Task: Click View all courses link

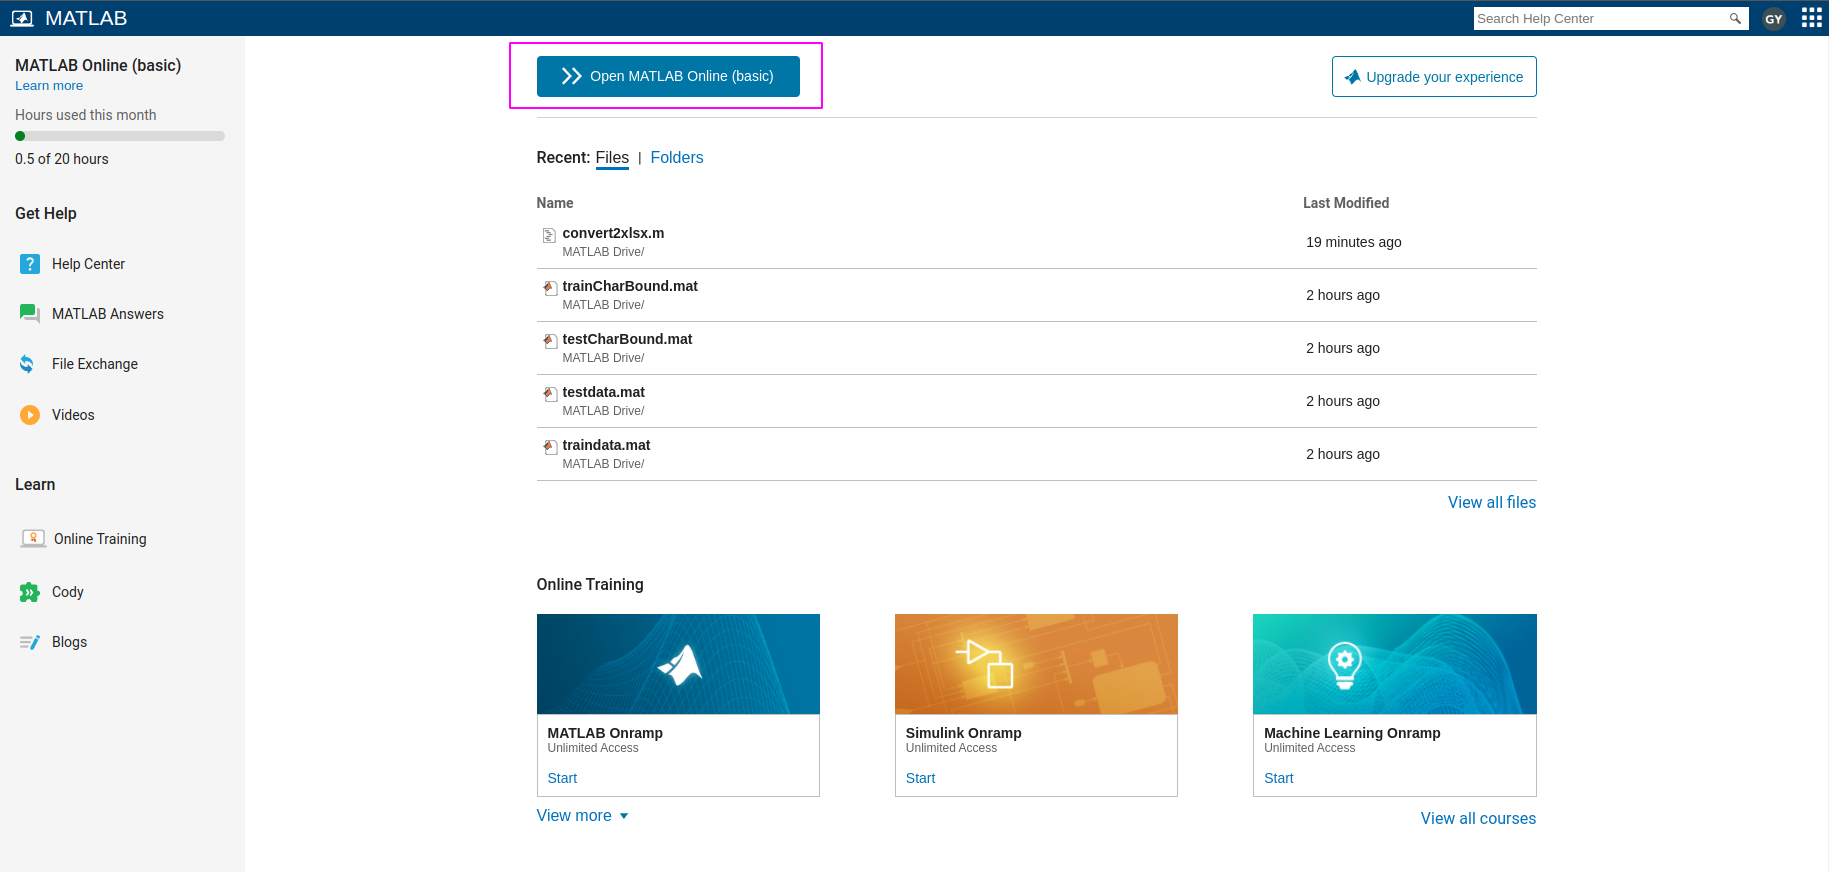Action: pos(1478,819)
